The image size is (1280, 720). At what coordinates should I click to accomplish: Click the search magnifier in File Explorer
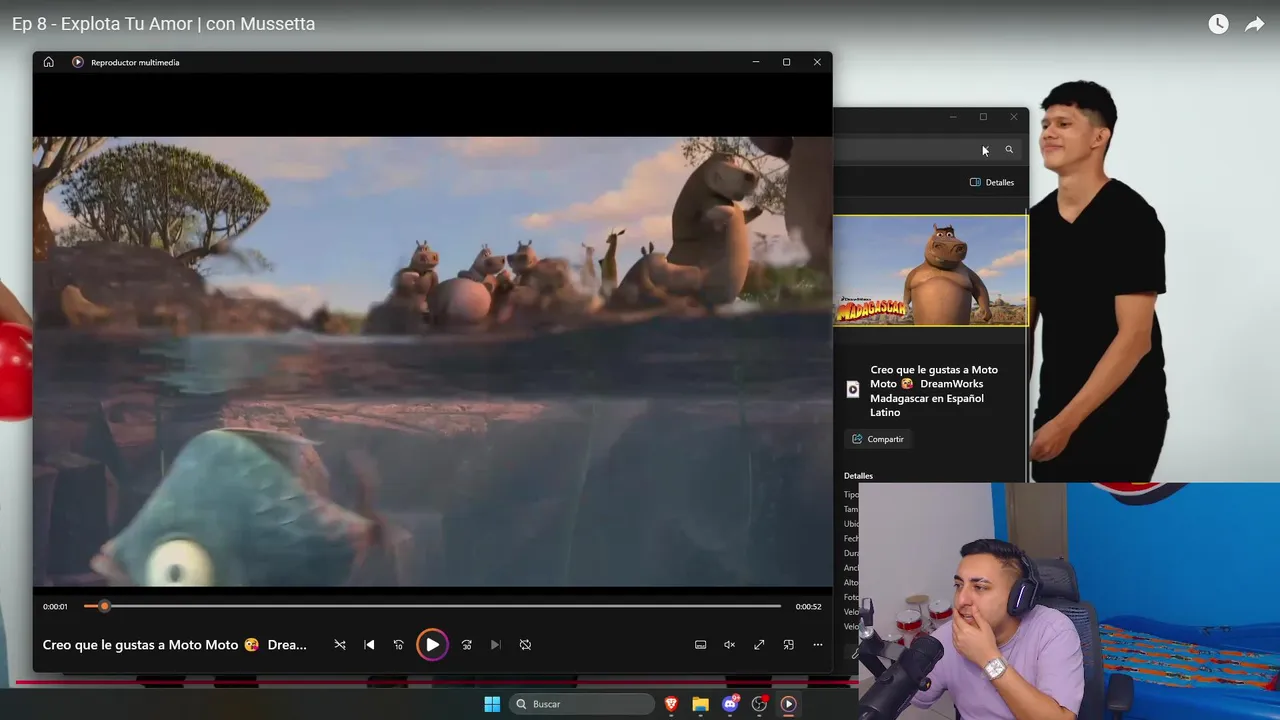click(1009, 150)
